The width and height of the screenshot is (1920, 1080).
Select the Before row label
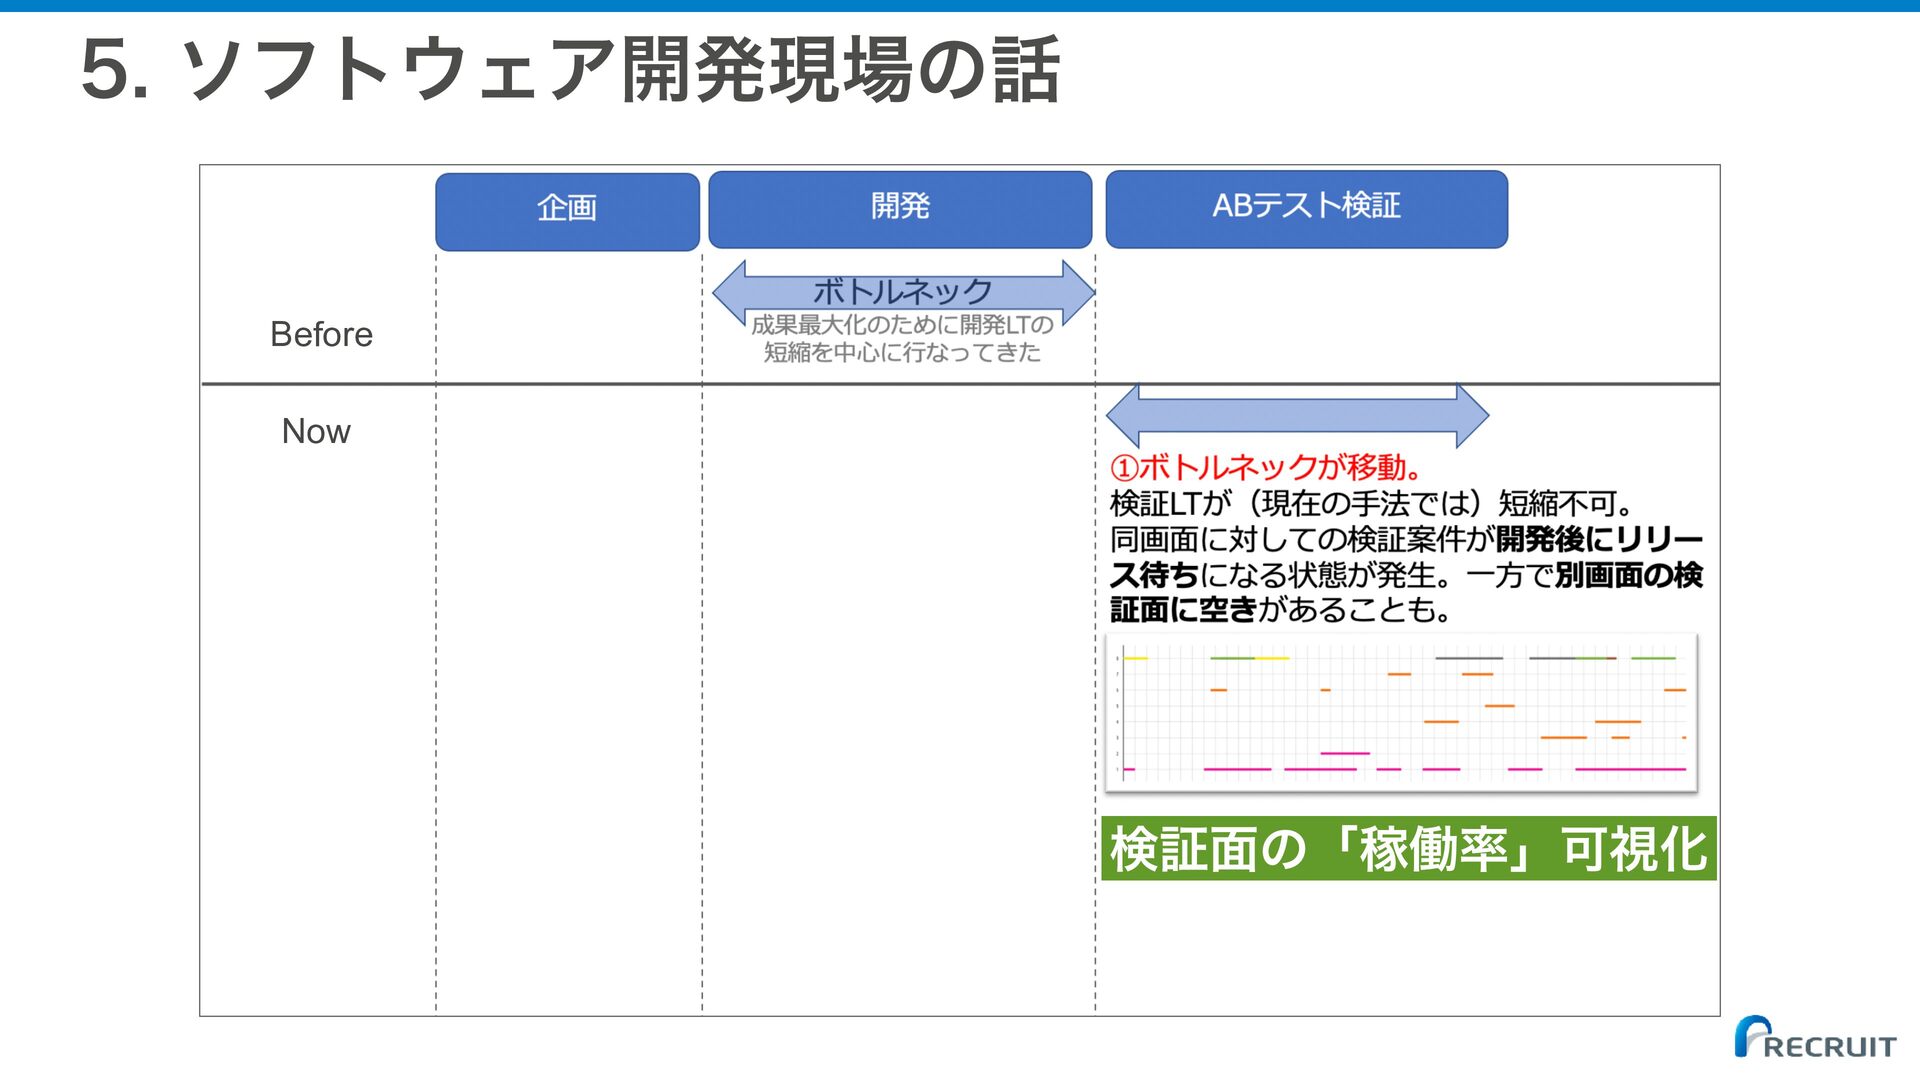point(321,334)
